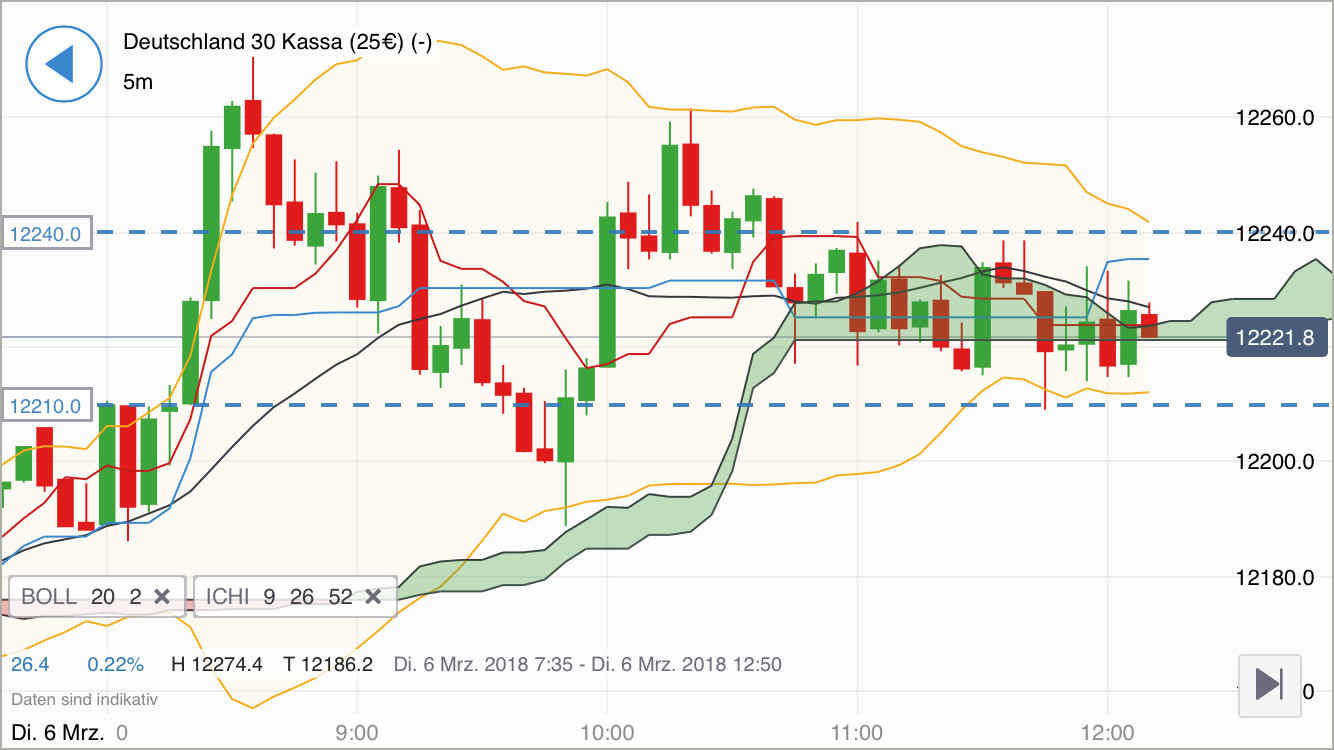Select the 12260.0 price axis label
Viewport: 1334px width, 750px height.
click(1275, 118)
